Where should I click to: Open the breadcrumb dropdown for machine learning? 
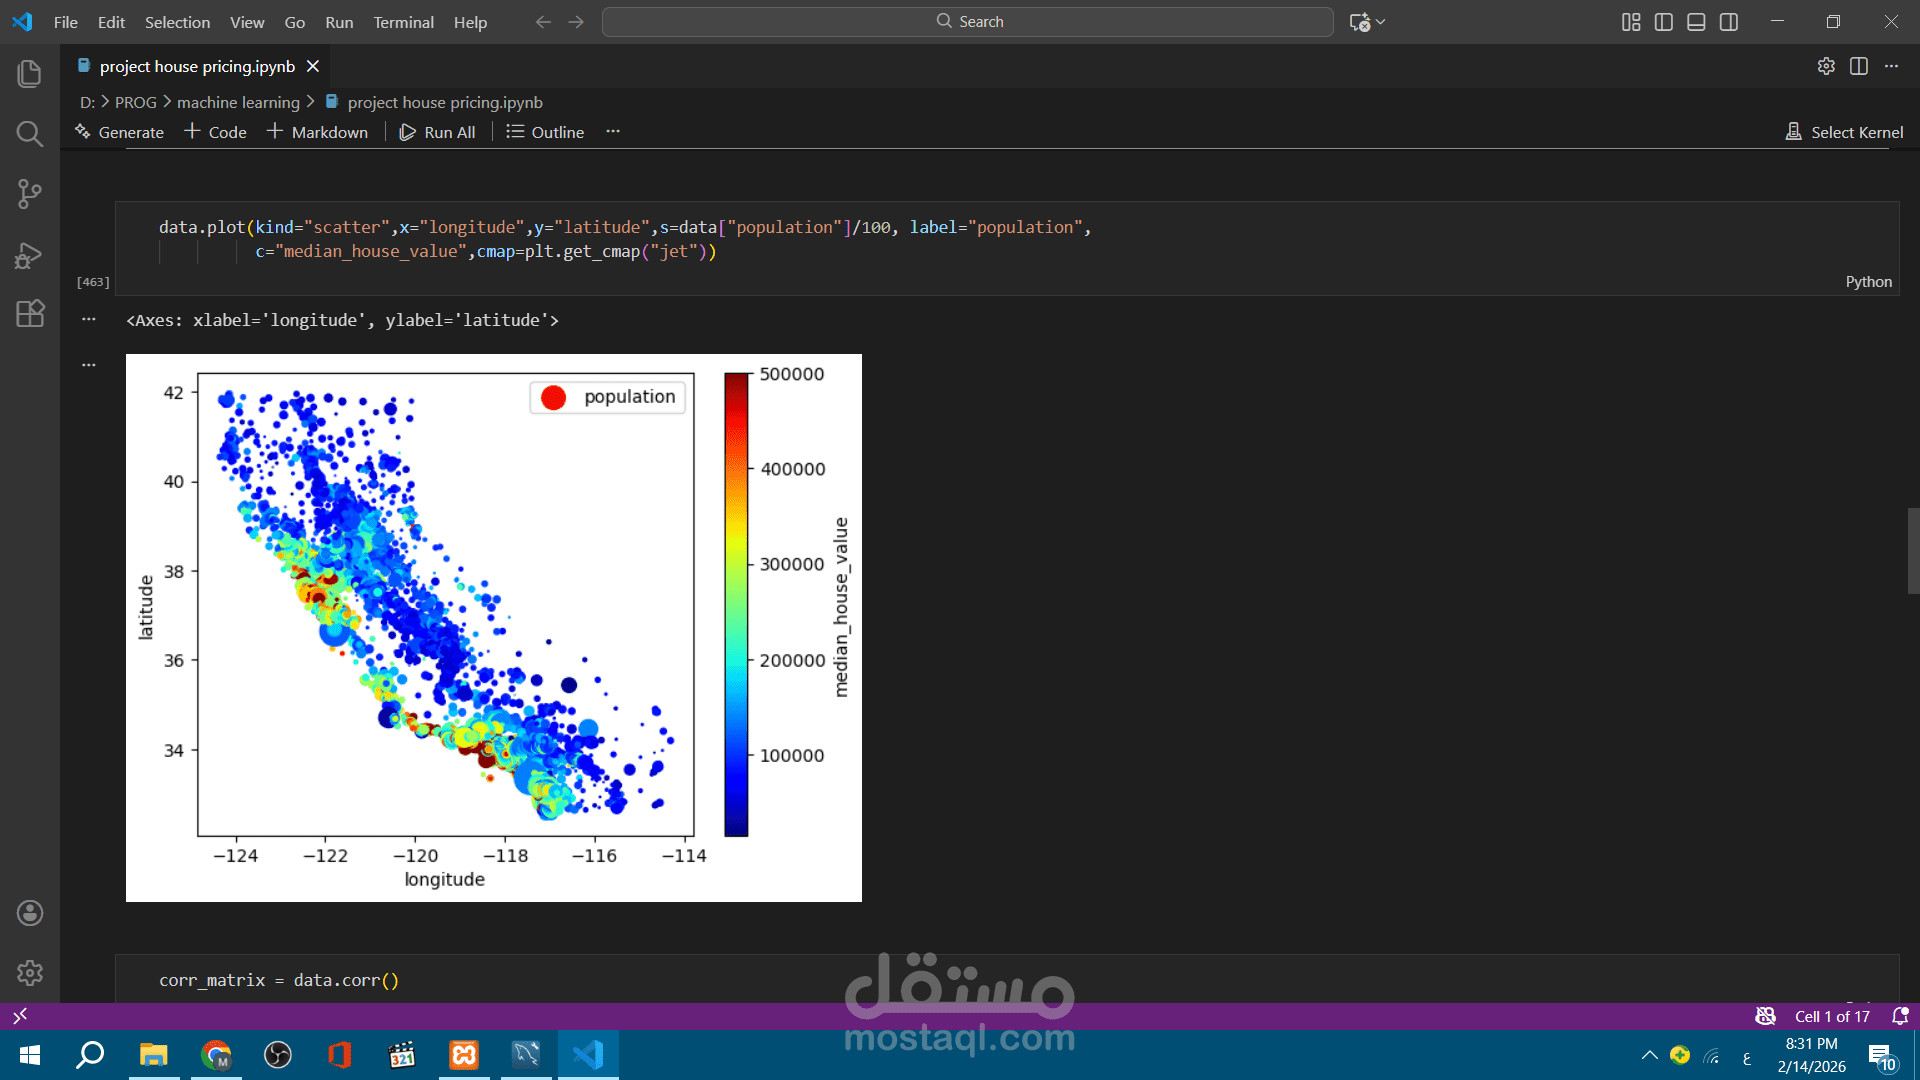[238, 102]
